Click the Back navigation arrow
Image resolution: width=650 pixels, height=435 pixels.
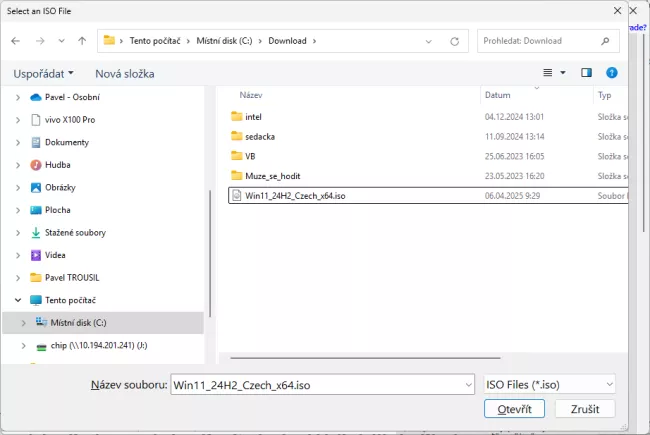[x=16, y=41]
